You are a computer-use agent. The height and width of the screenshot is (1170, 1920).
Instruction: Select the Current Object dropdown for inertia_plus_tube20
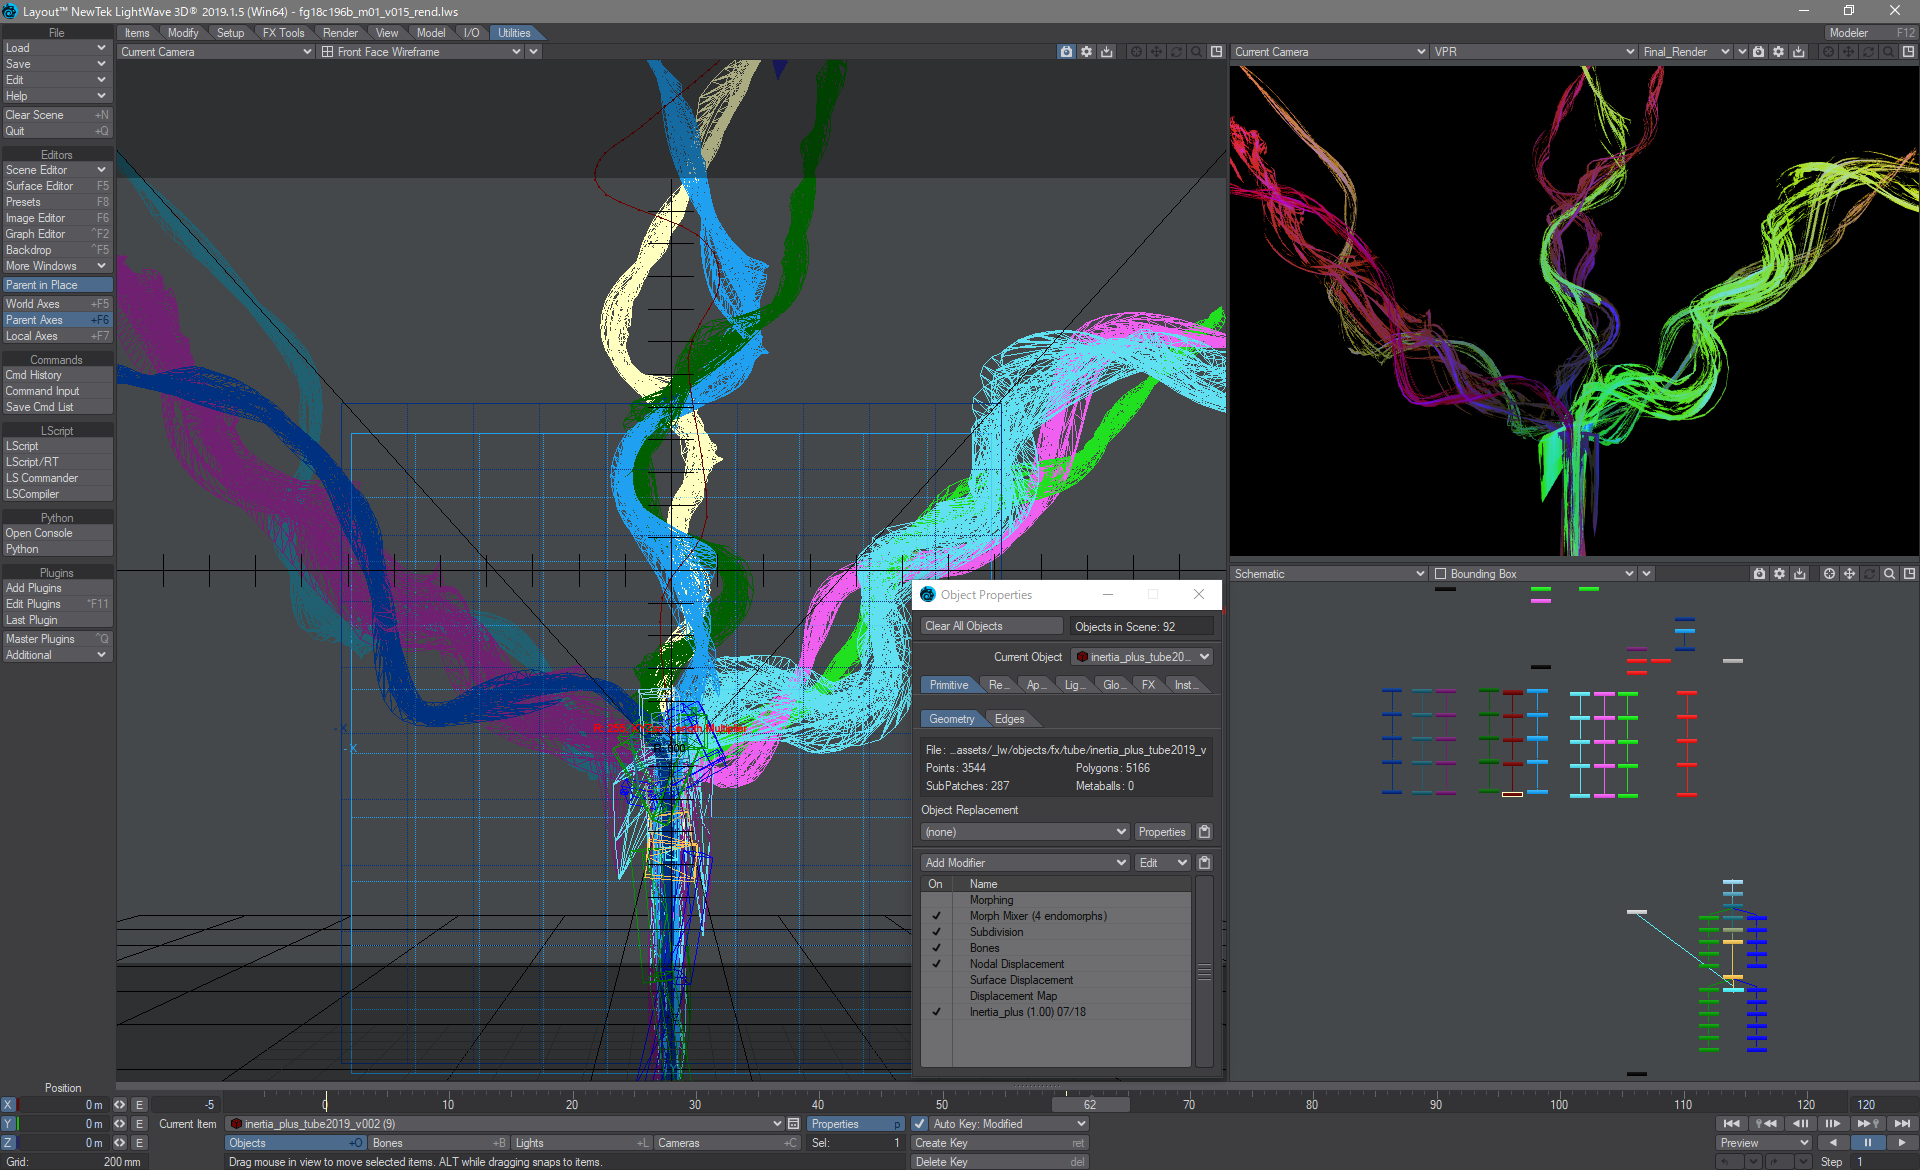click(x=1140, y=657)
